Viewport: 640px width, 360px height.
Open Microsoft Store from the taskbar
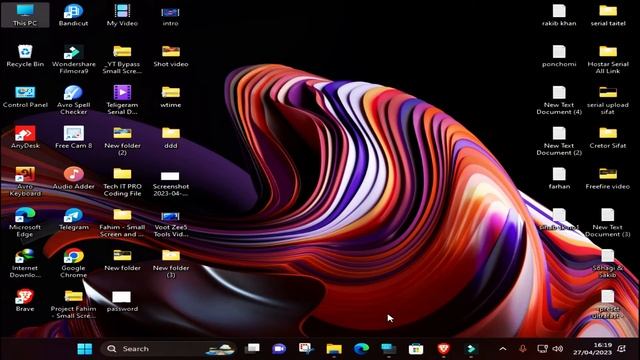[x=416, y=349]
